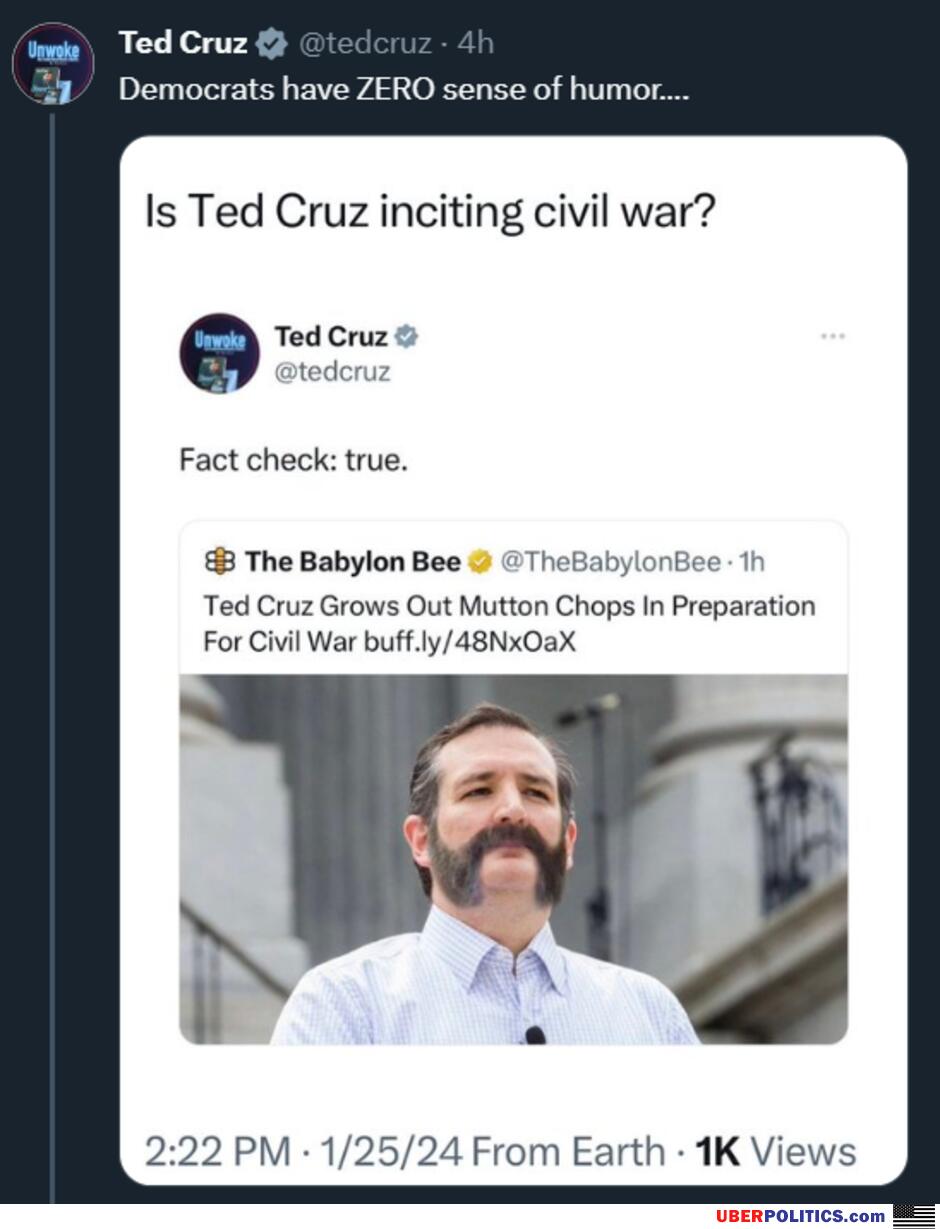Click the American flag icon
940x1229 pixels.
click(913, 1215)
